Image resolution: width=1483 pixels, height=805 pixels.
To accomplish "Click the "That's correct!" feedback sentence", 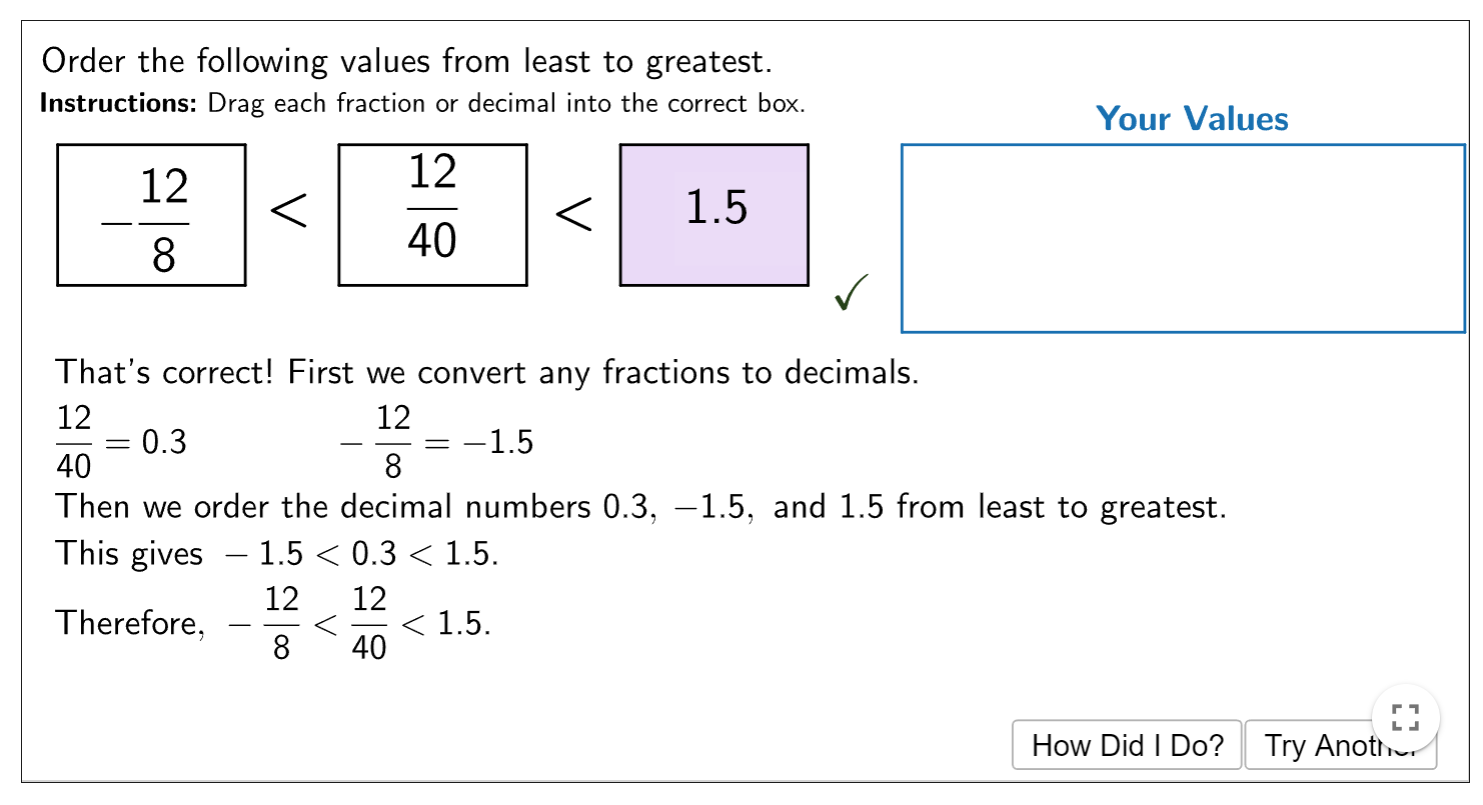I will (x=487, y=373).
